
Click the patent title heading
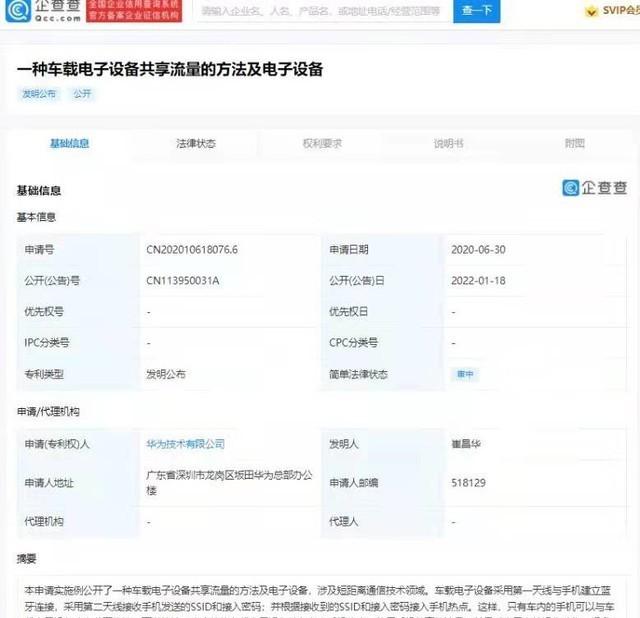(170, 69)
